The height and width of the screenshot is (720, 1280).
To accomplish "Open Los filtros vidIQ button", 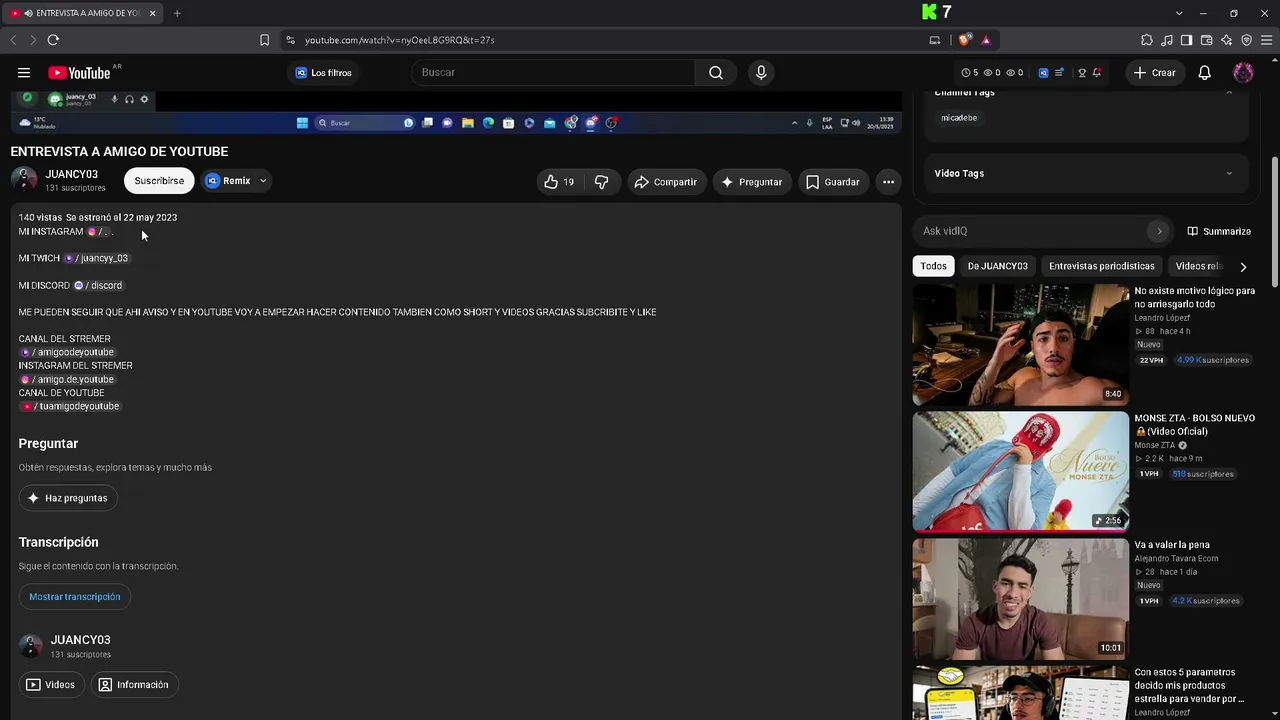I will pyautogui.click(x=324, y=72).
